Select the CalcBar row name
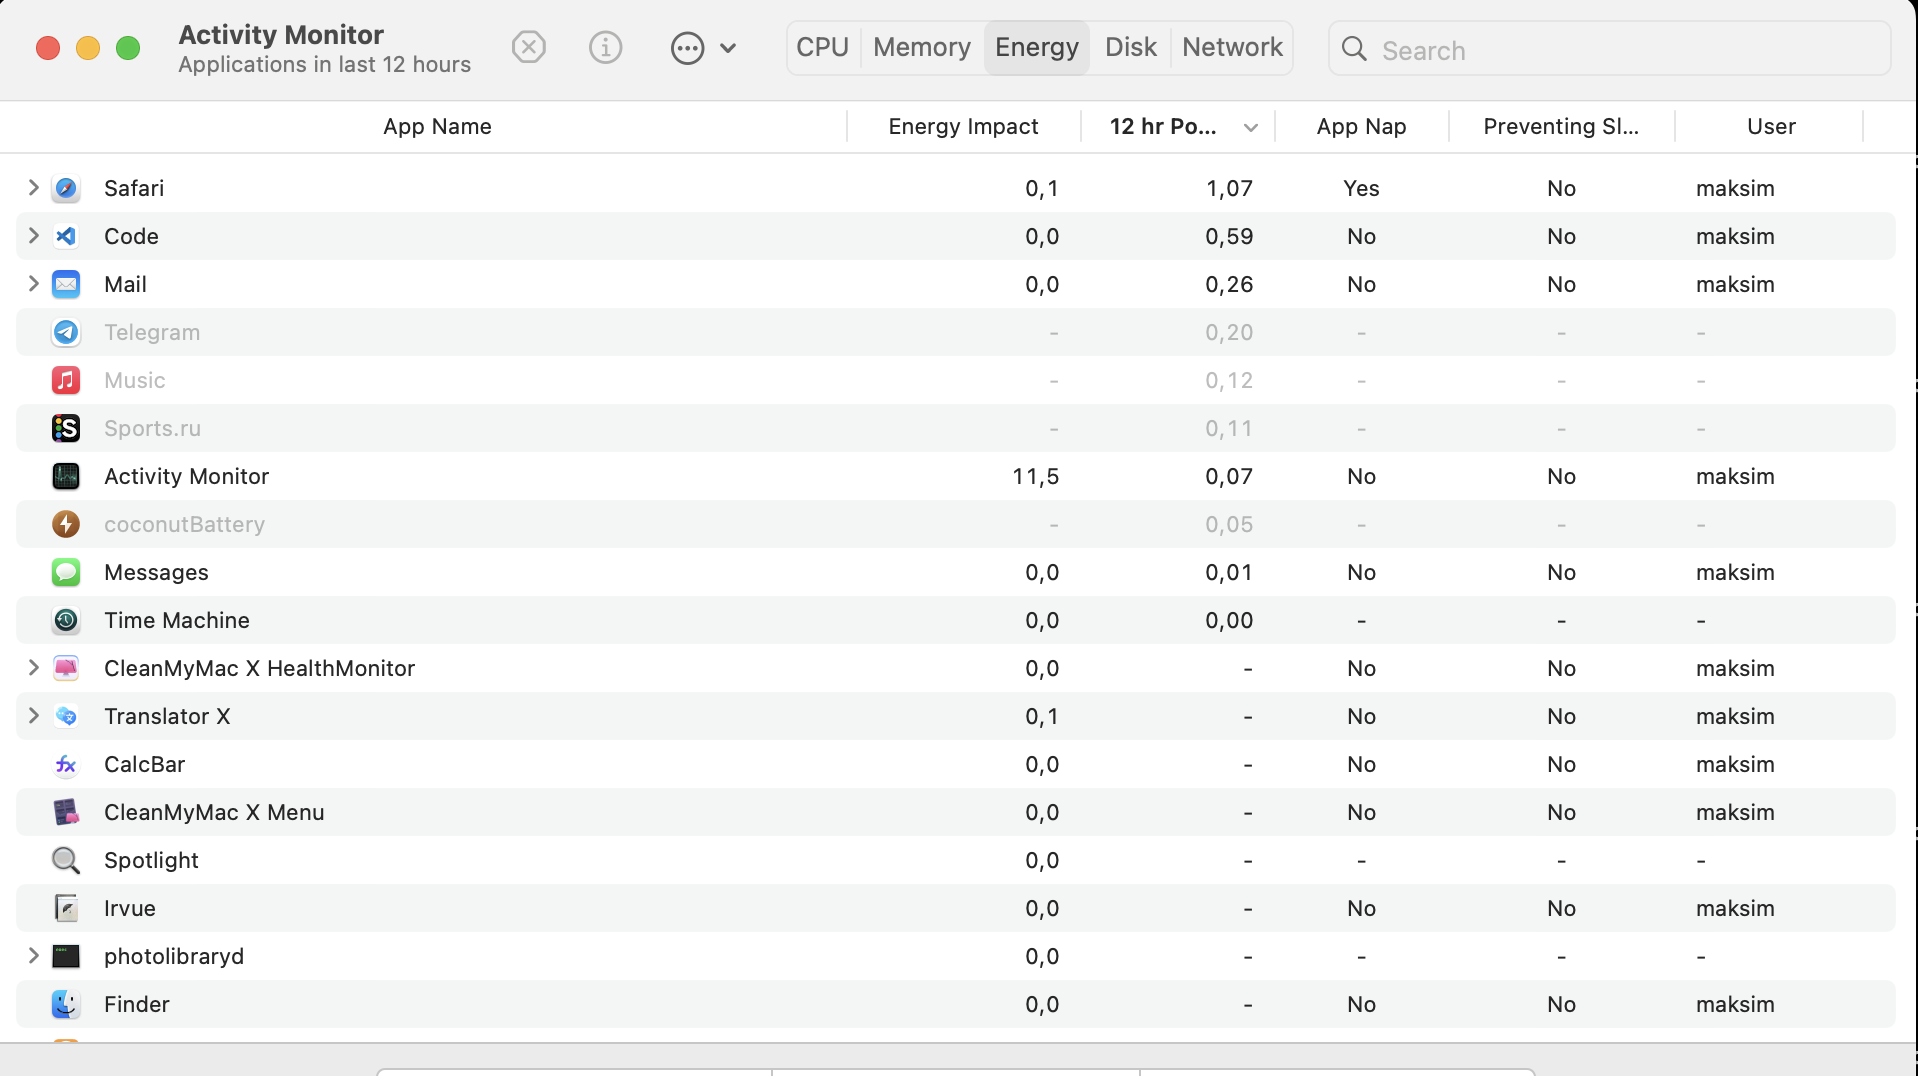 point(145,764)
